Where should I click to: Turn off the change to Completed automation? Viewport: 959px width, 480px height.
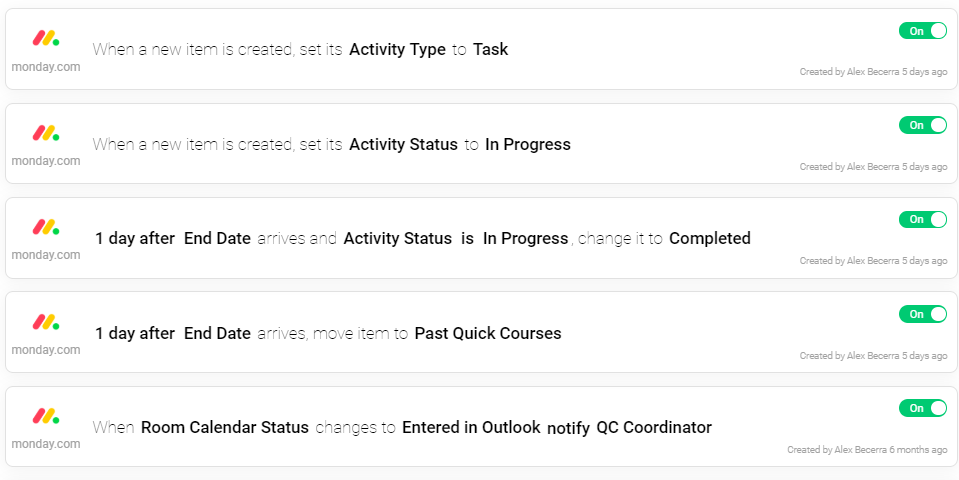tap(922, 219)
